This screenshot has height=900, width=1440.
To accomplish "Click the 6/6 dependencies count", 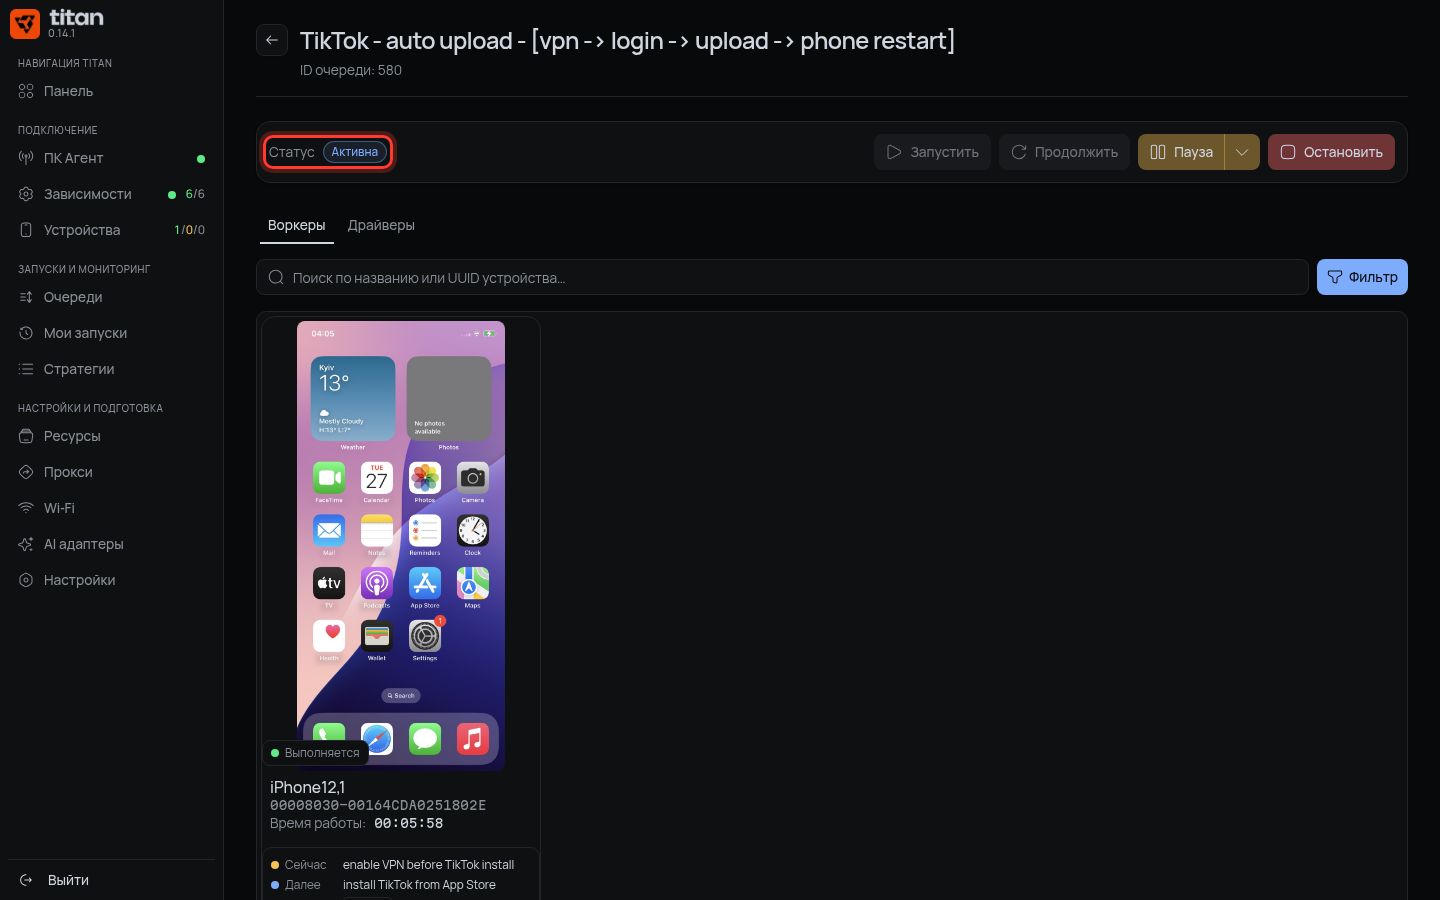I will 195,194.
